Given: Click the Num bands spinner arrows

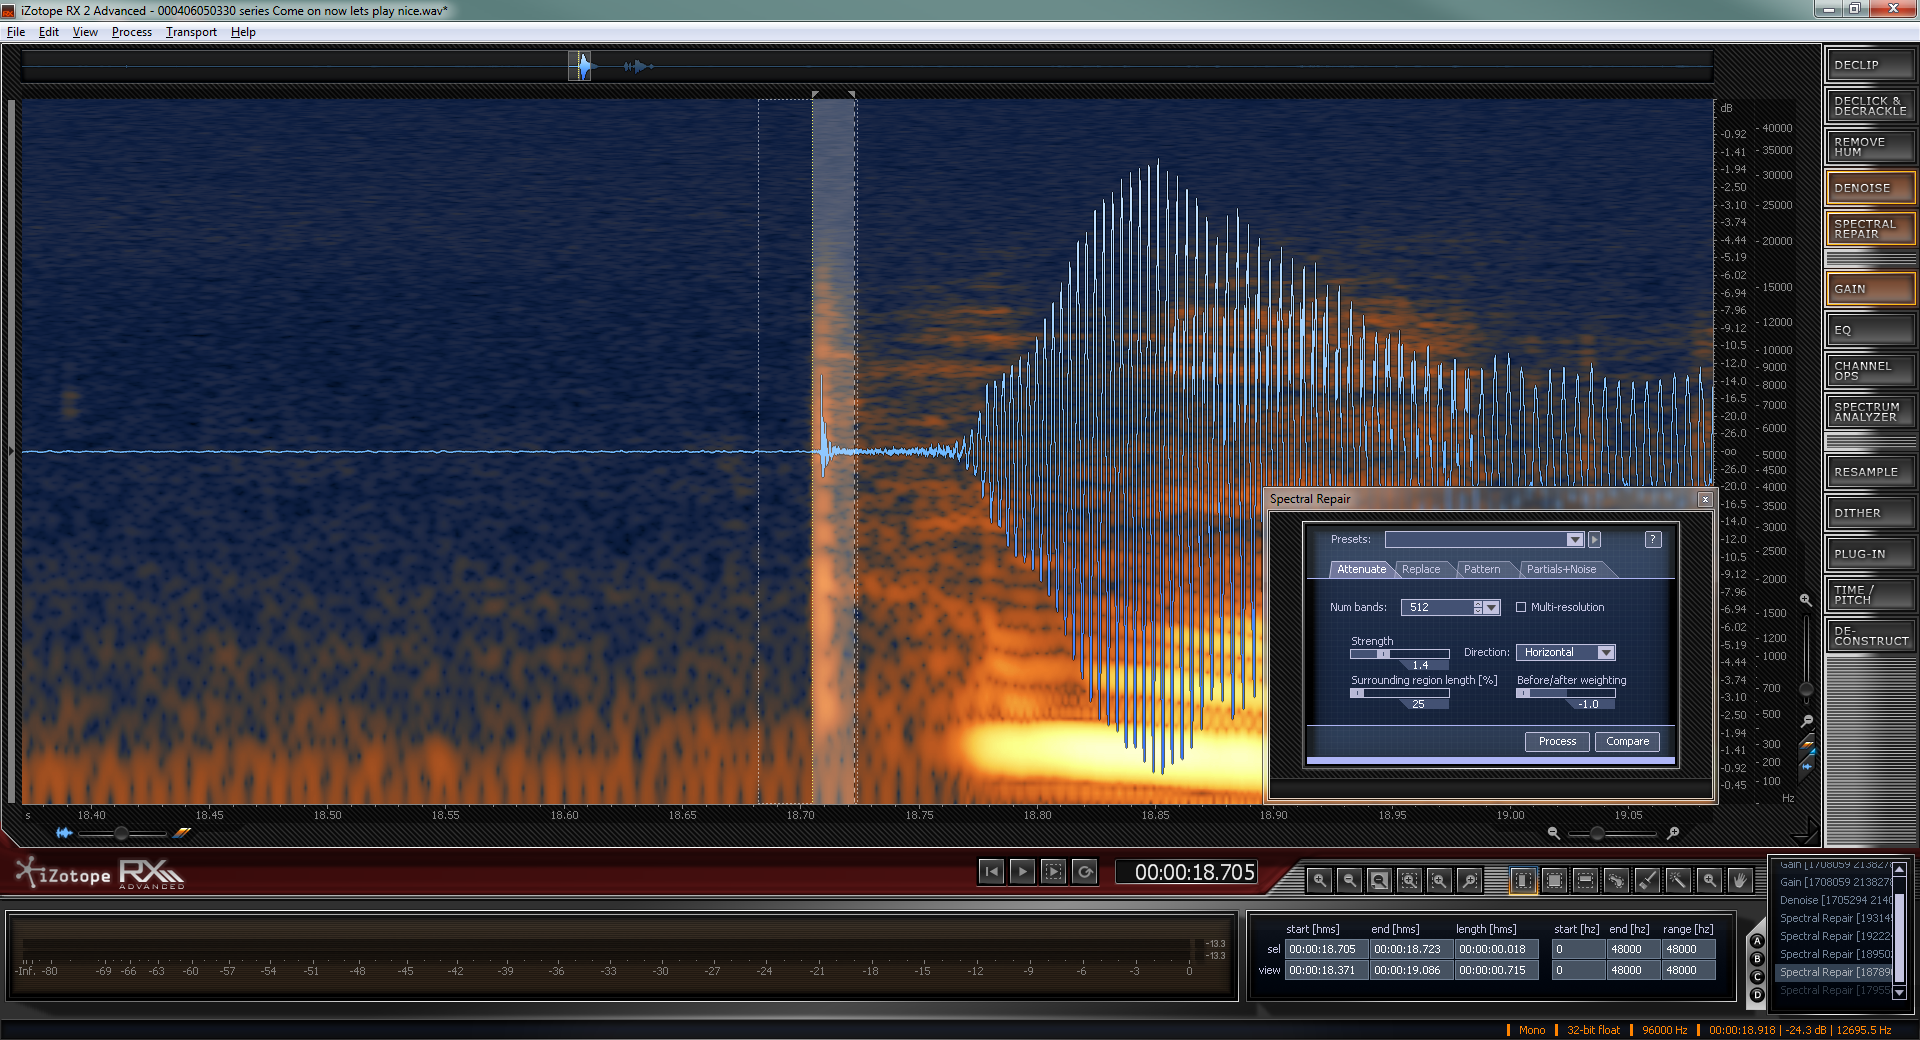Looking at the screenshot, I should [1478, 607].
